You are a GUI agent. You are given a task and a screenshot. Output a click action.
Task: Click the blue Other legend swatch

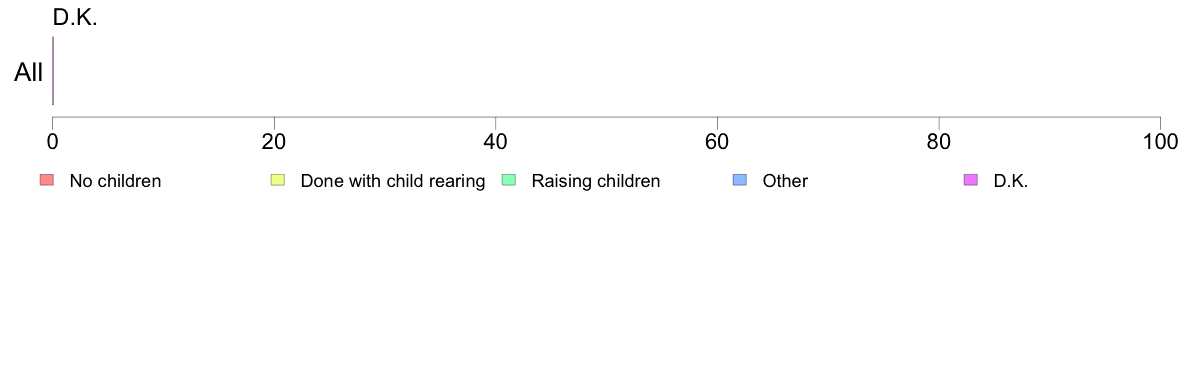click(740, 180)
